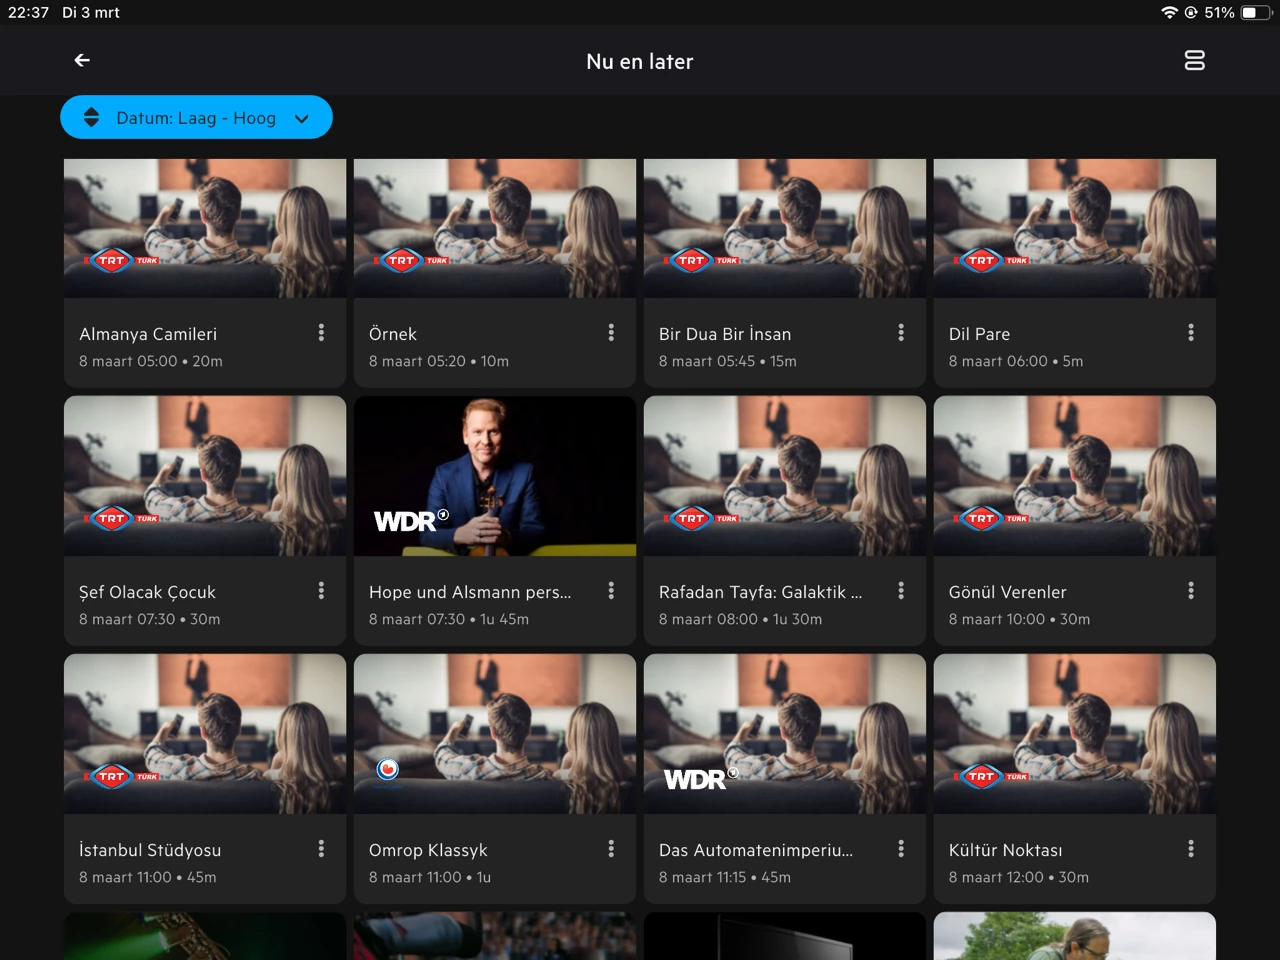Go back using the left arrow
The width and height of the screenshot is (1280, 960).
point(82,61)
